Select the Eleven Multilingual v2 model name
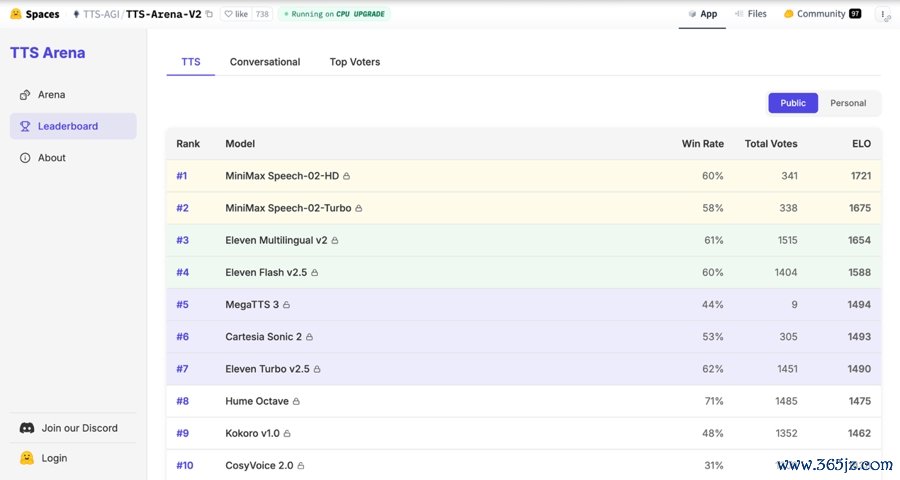Screen dimensions: 900x480 (276, 241)
